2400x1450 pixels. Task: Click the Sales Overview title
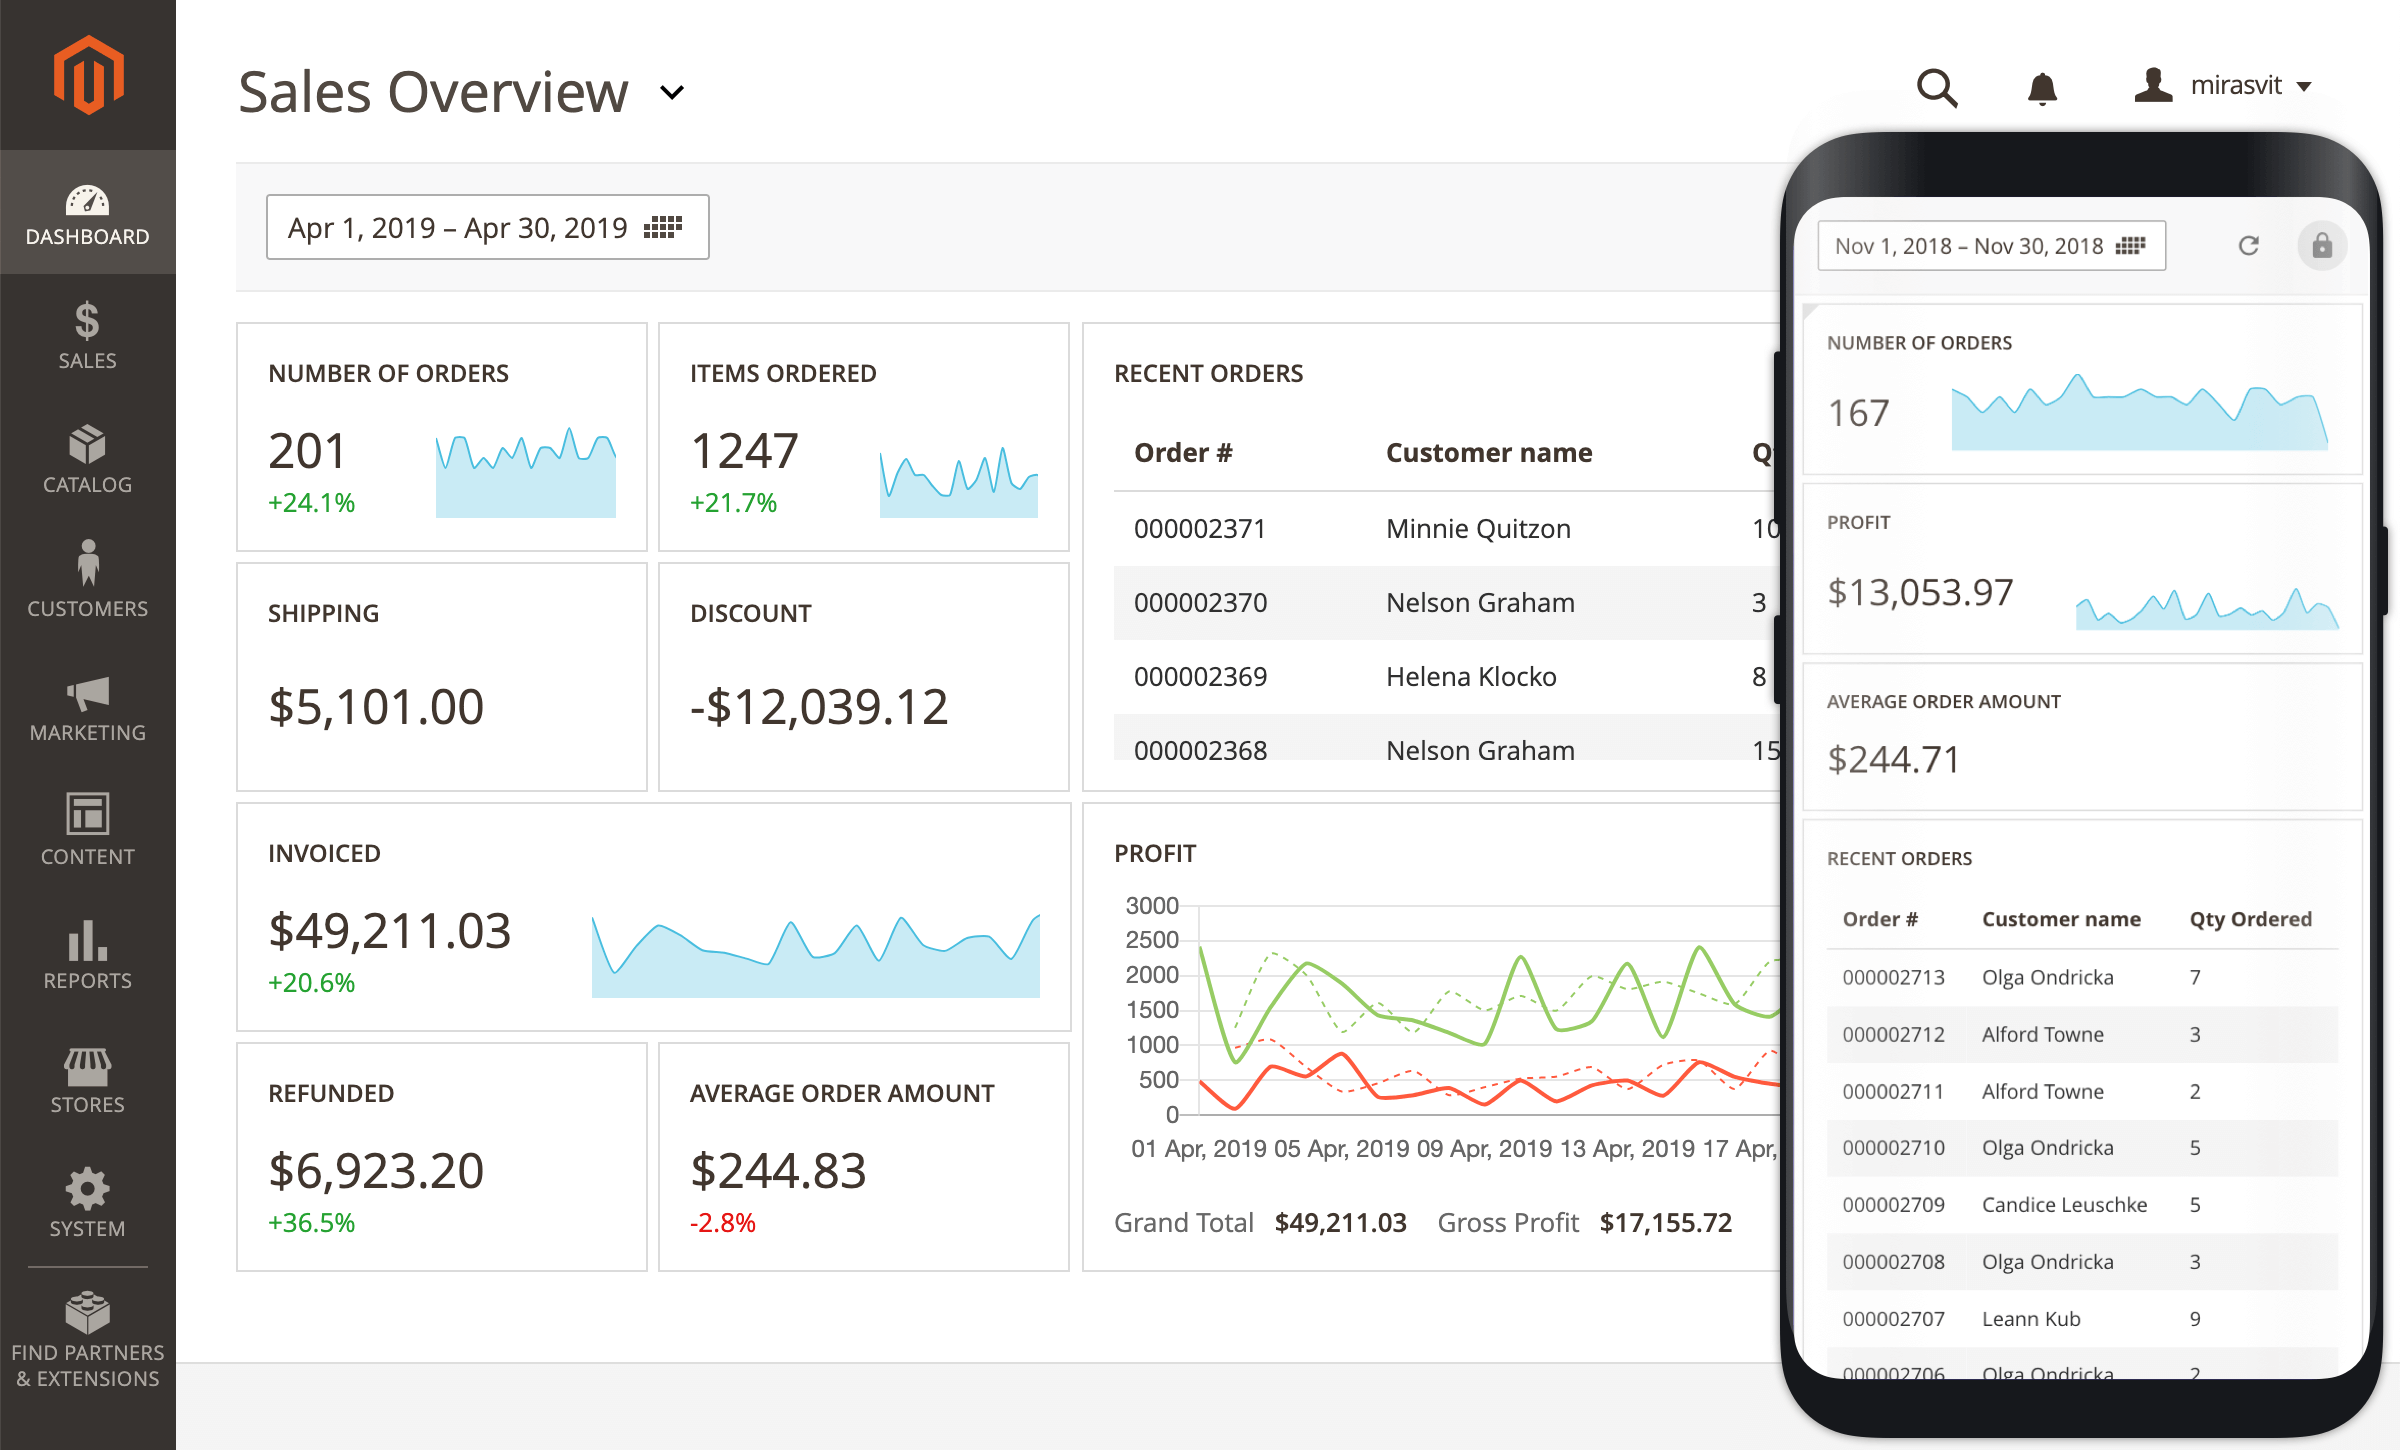(x=433, y=92)
